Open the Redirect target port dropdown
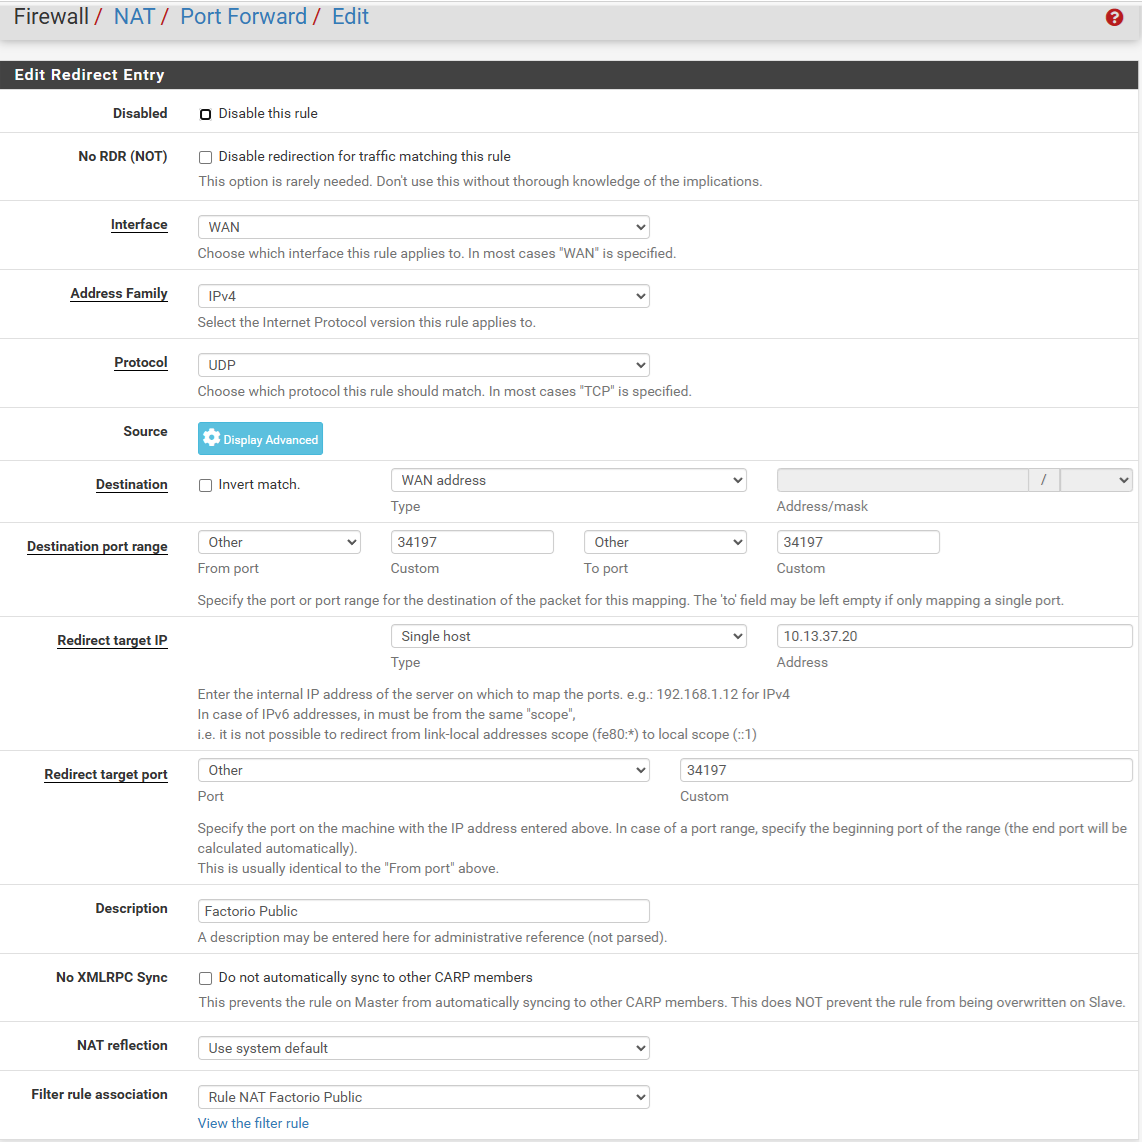Viewport: 1142px width, 1142px height. coord(423,770)
